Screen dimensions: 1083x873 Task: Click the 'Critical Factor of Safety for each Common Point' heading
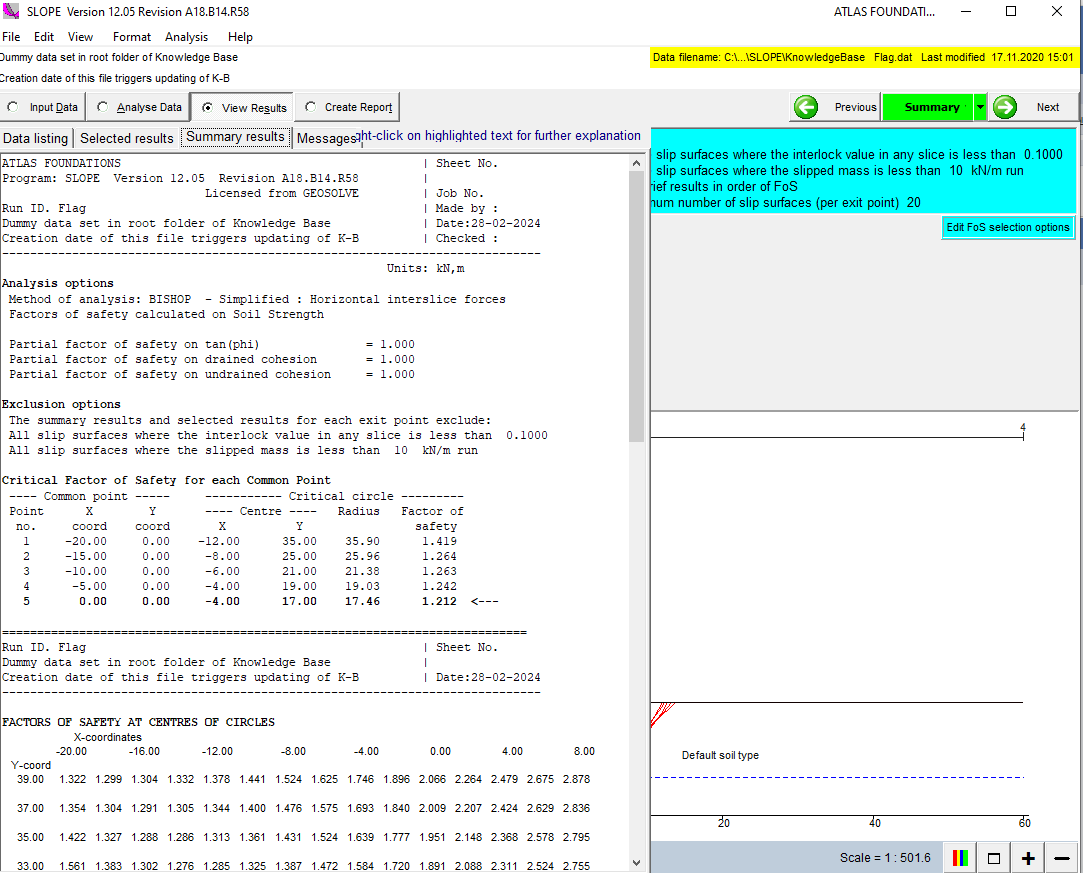(x=166, y=480)
